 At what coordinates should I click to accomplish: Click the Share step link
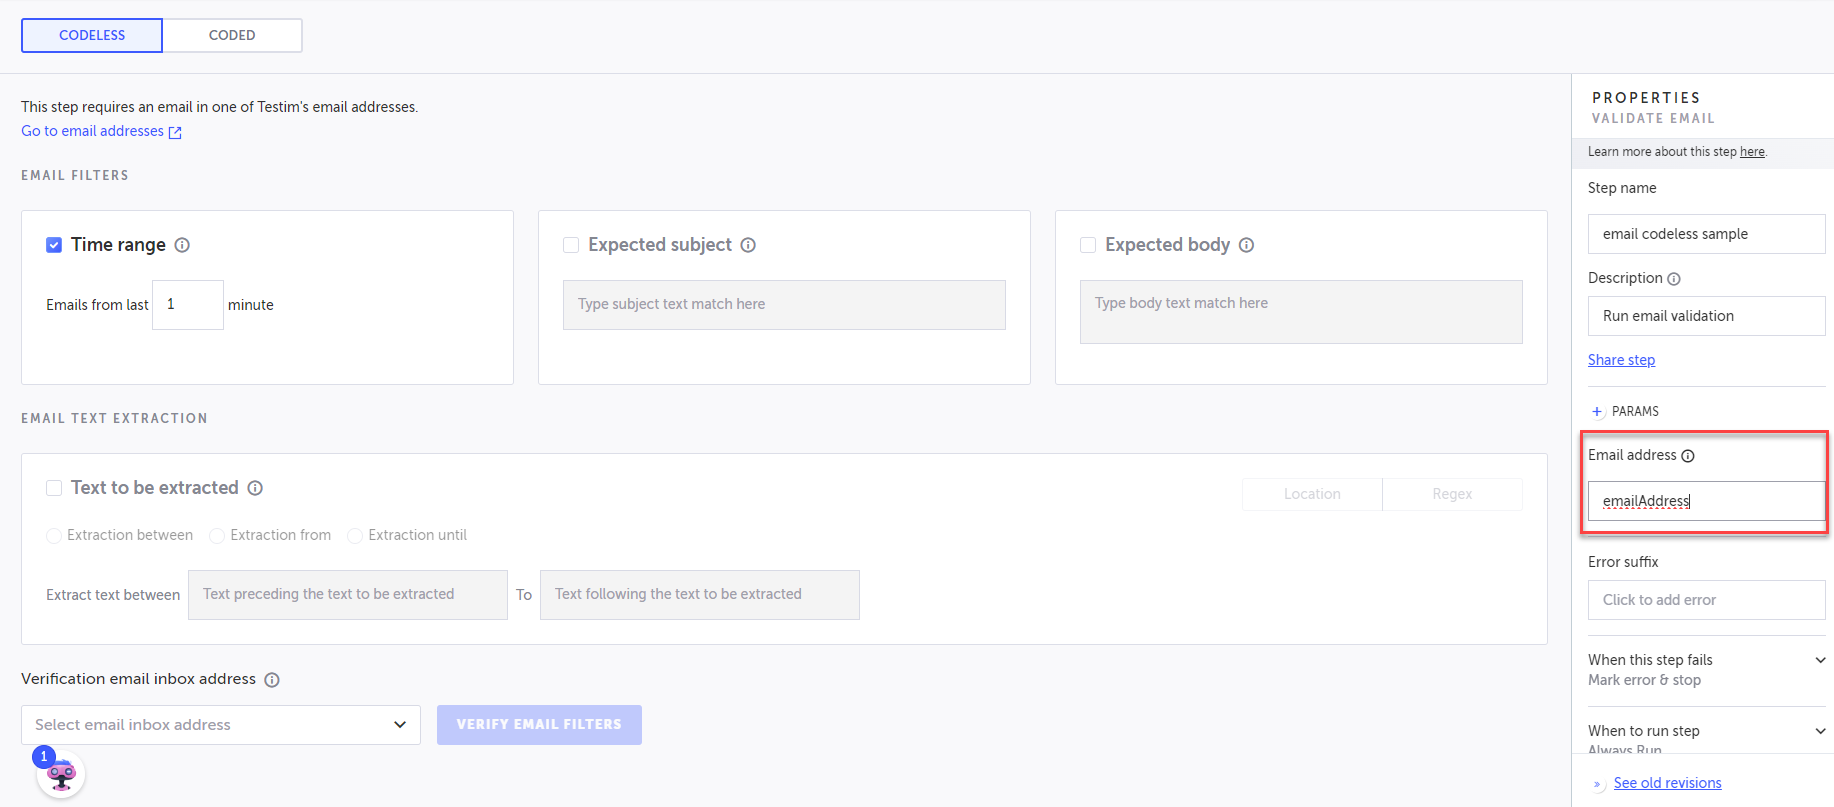point(1621,360)
